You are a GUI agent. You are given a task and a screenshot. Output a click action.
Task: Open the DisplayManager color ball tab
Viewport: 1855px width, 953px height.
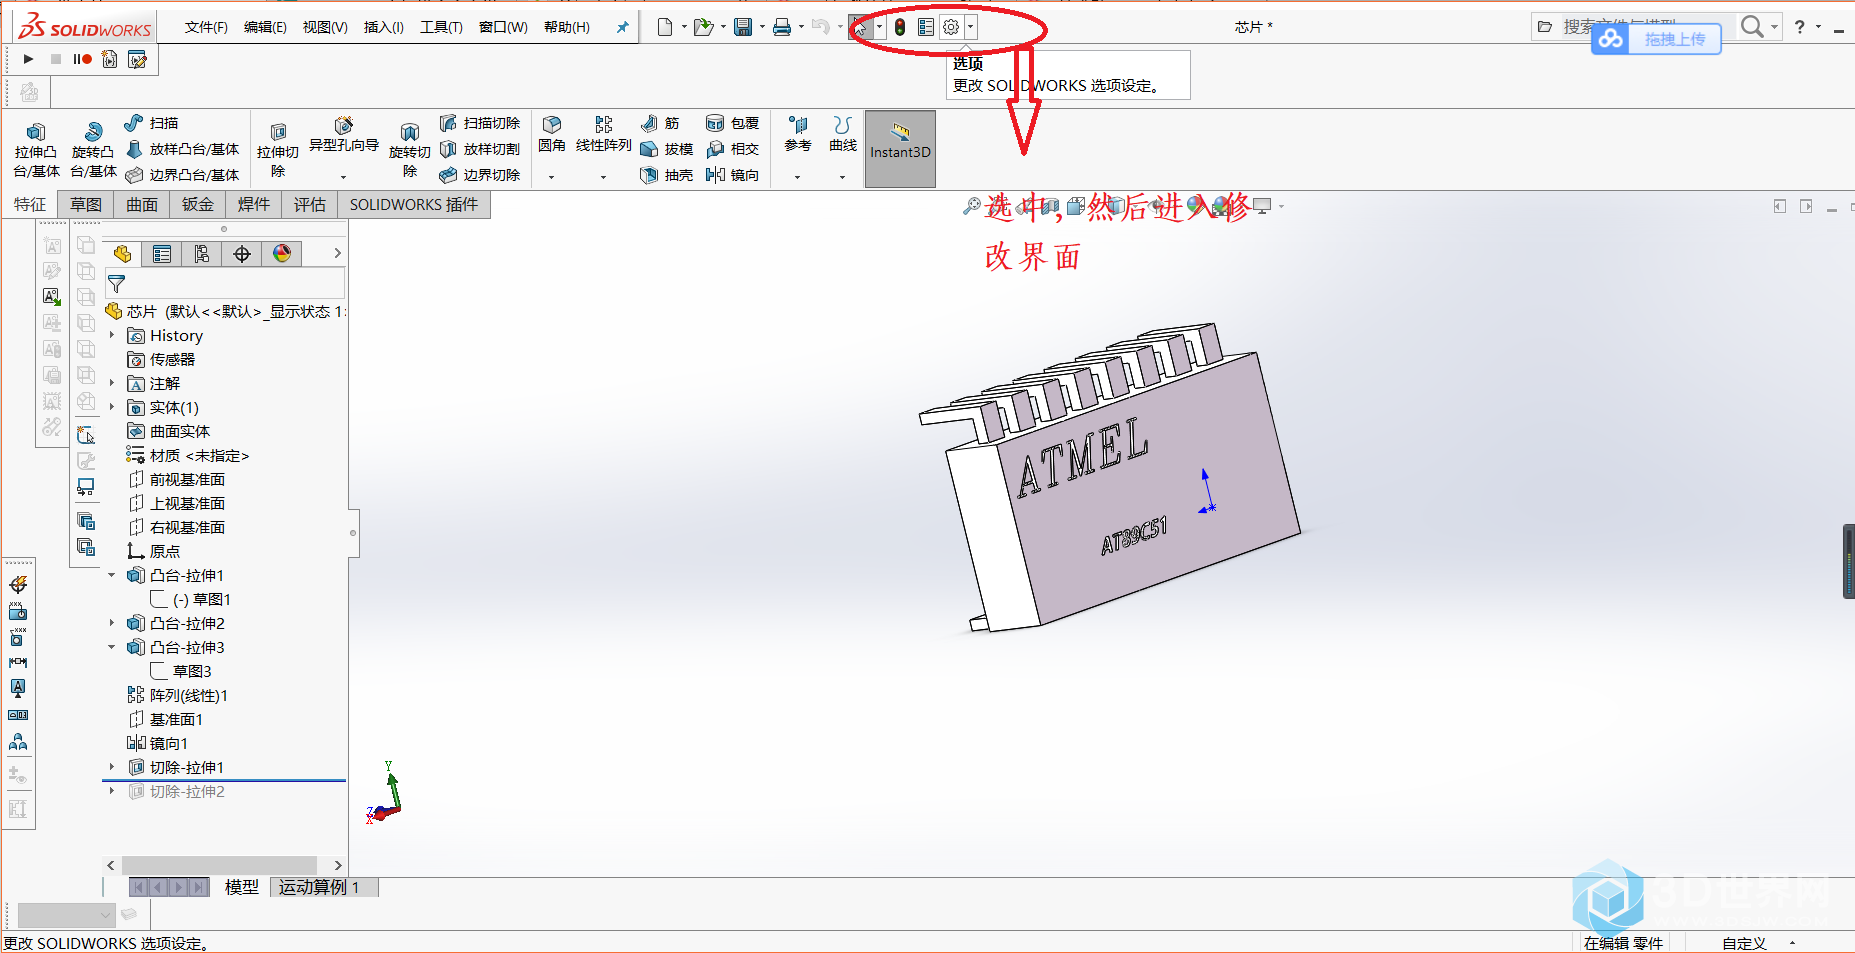click(x=282, y=254)
